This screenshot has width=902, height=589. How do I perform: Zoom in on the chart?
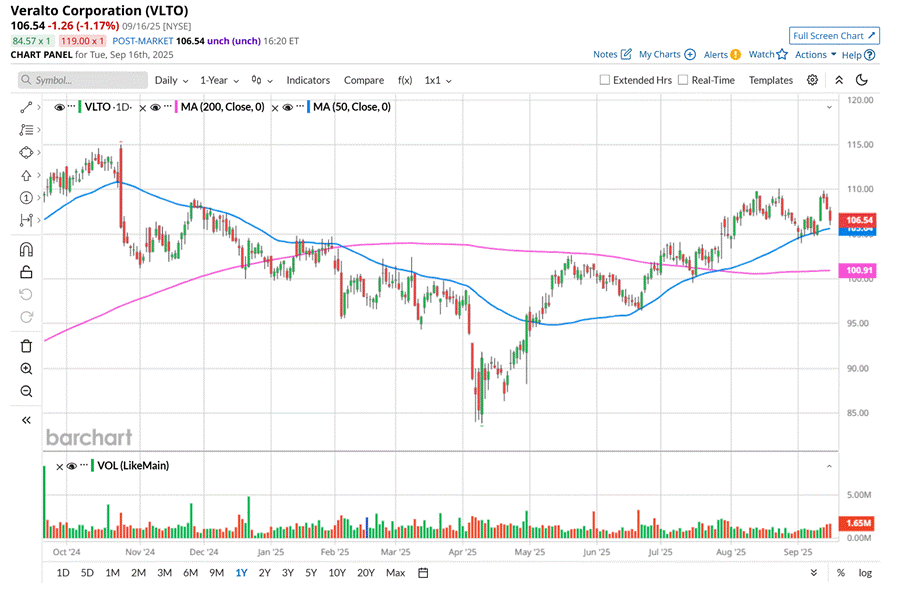click(26, 369)
